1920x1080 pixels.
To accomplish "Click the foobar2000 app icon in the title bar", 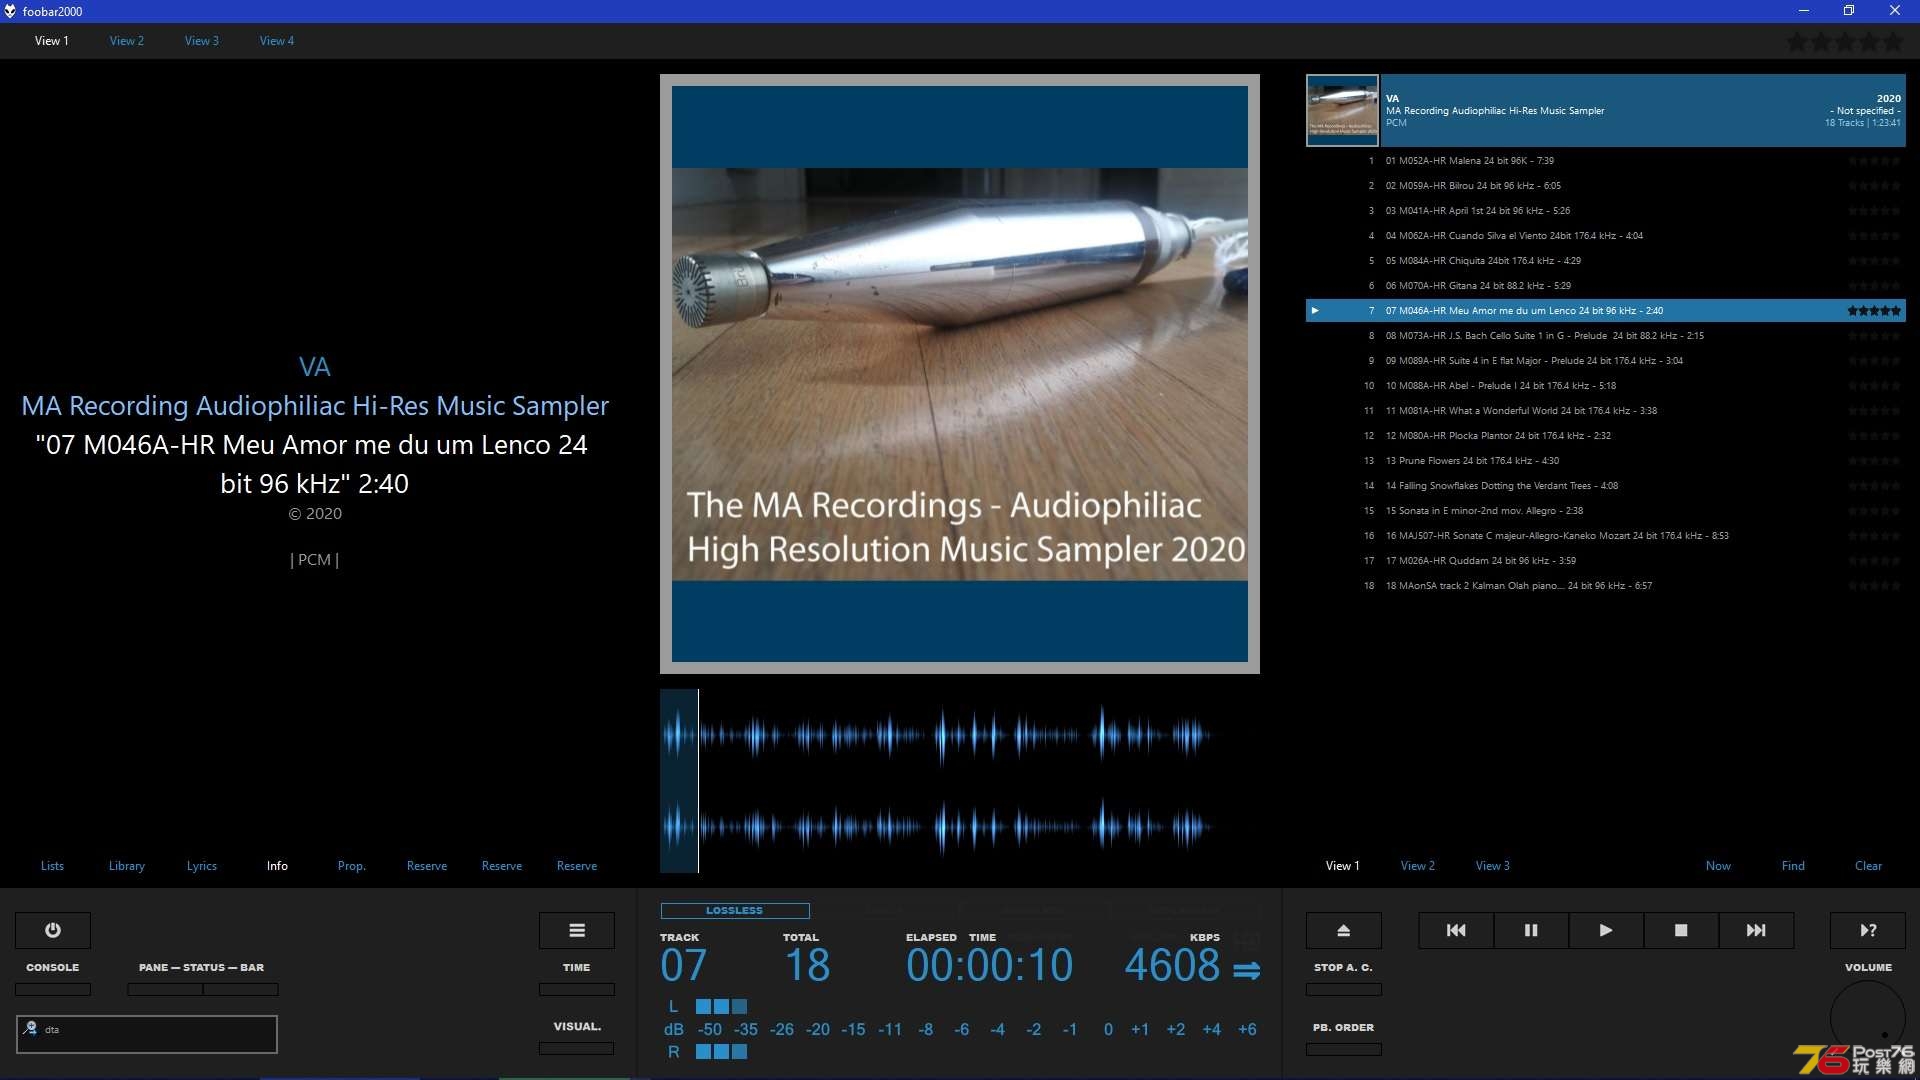I will (10, 11).
